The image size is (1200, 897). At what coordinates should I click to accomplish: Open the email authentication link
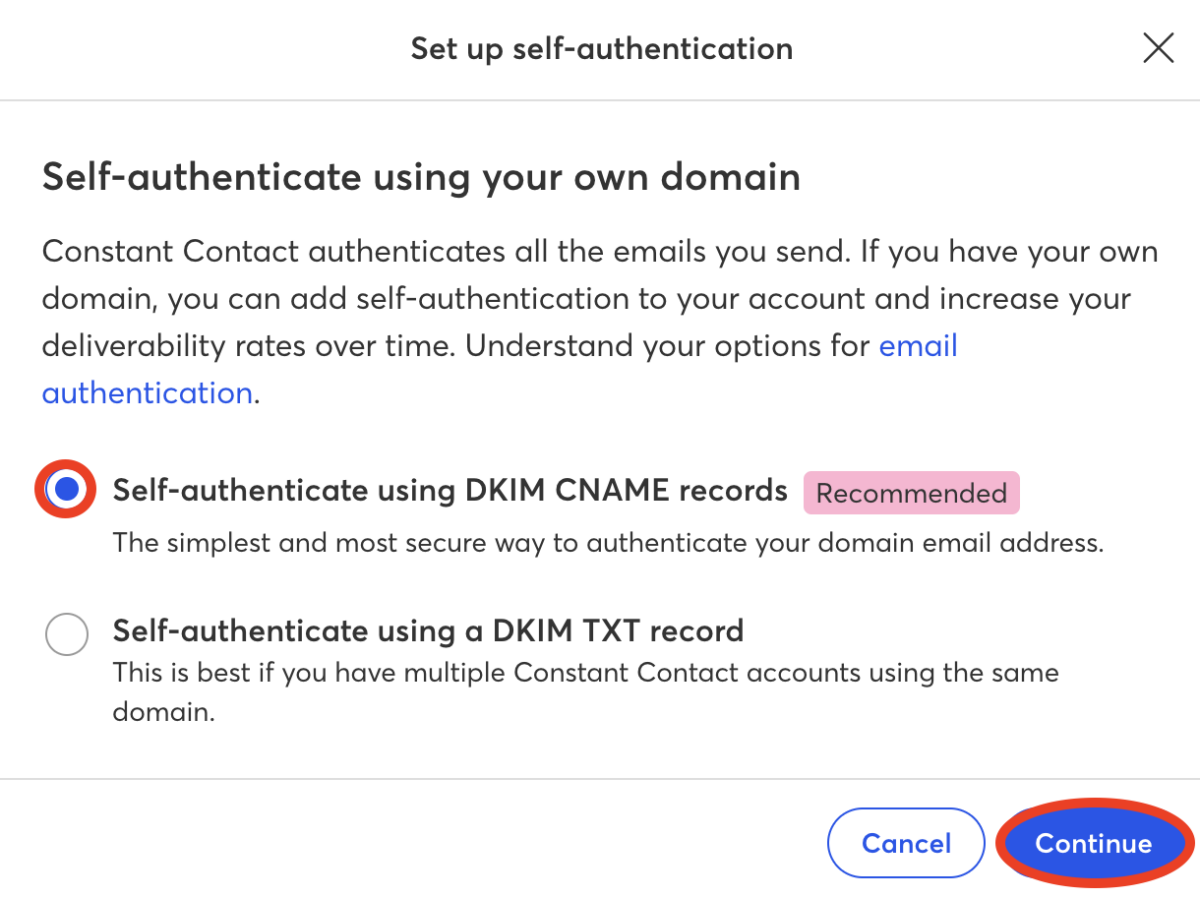tap(917, 345)
